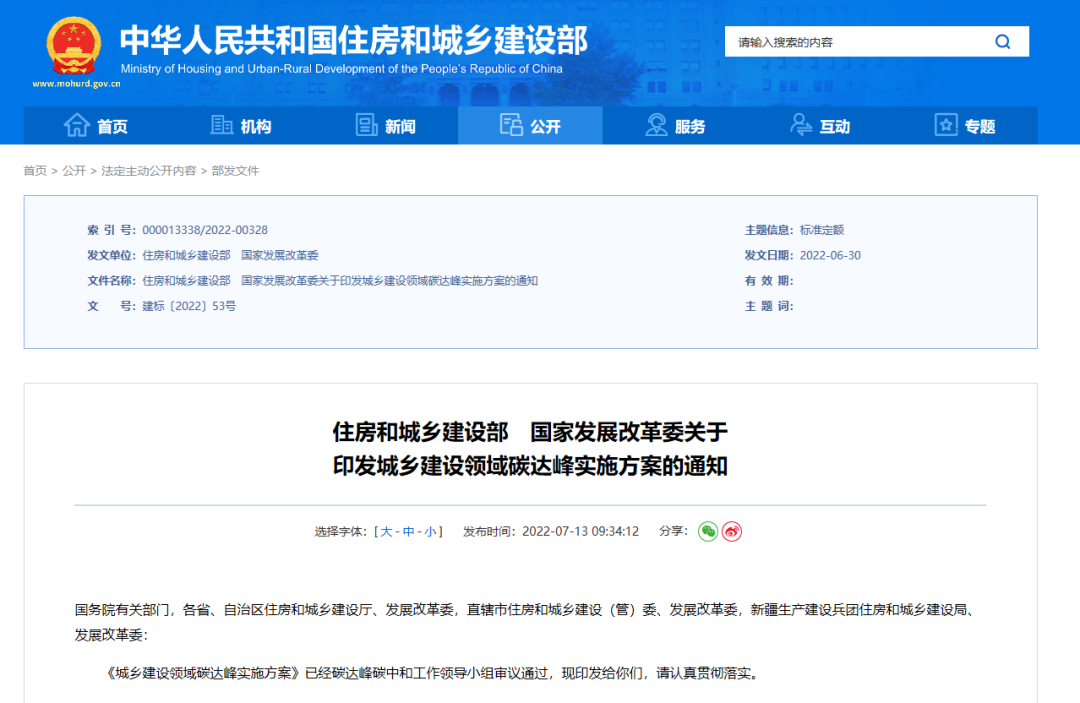
Task: Open the 服务 navigation tab
Action: 675,125
